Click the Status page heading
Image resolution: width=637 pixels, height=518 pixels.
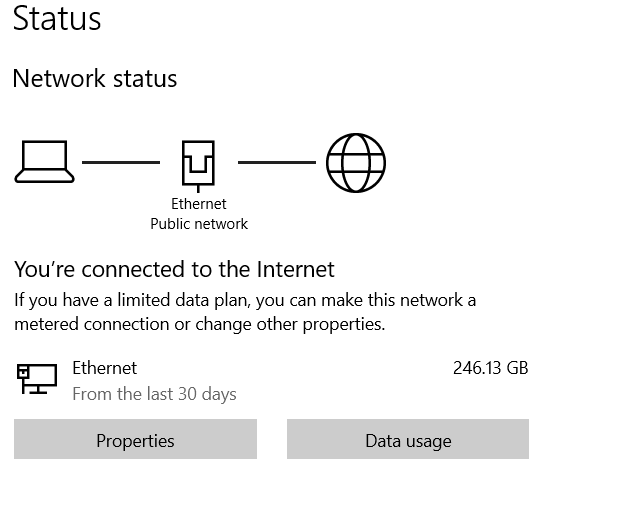[x=57, y=19]
